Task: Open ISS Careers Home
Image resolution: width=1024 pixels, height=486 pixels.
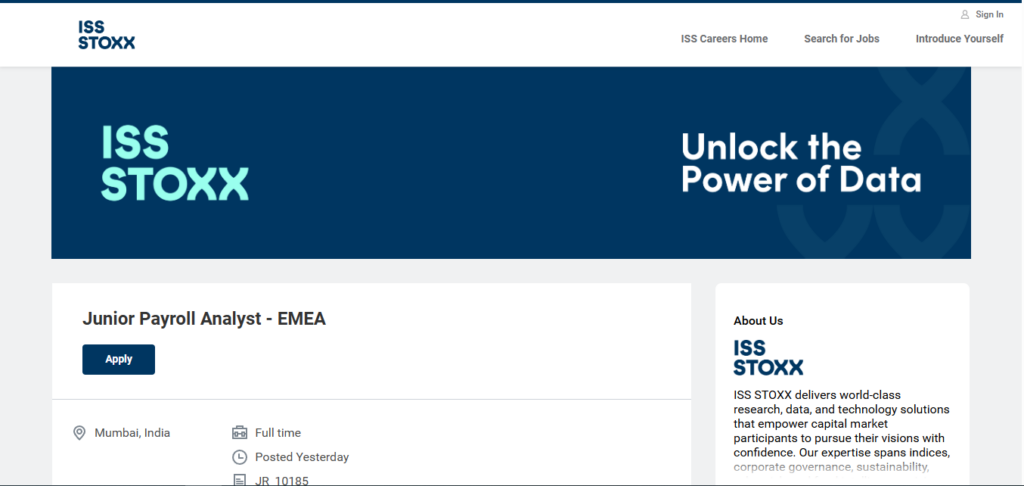Action: [724, 39]
